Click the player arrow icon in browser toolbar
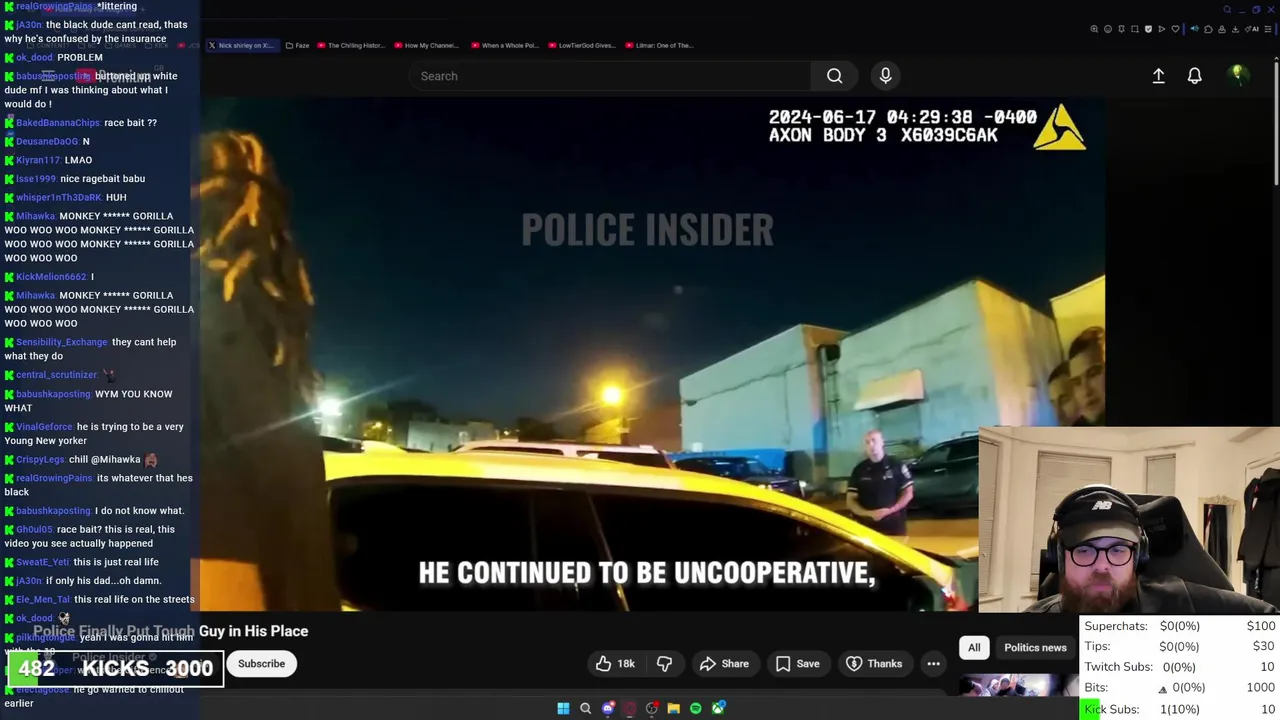Image resolution: width=1280 pixels, height=720 pixels. [x=1161, y=29]
